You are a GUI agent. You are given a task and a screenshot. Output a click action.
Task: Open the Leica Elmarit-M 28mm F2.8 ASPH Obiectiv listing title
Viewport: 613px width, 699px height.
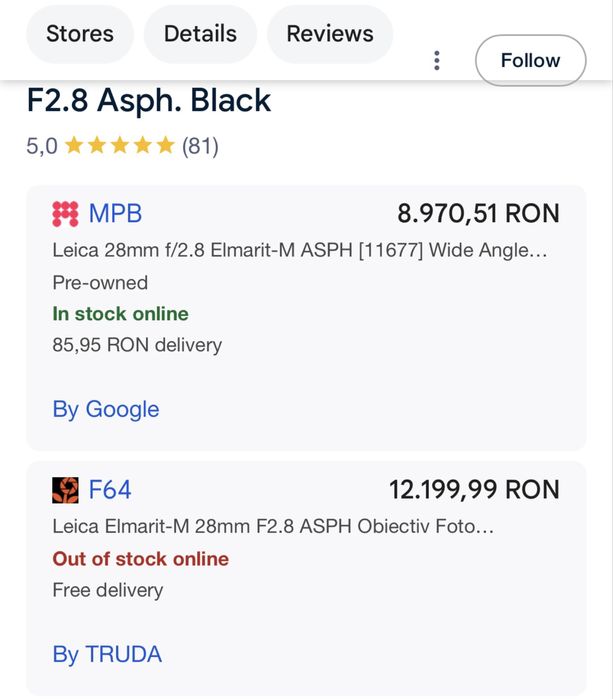(273, 526)
